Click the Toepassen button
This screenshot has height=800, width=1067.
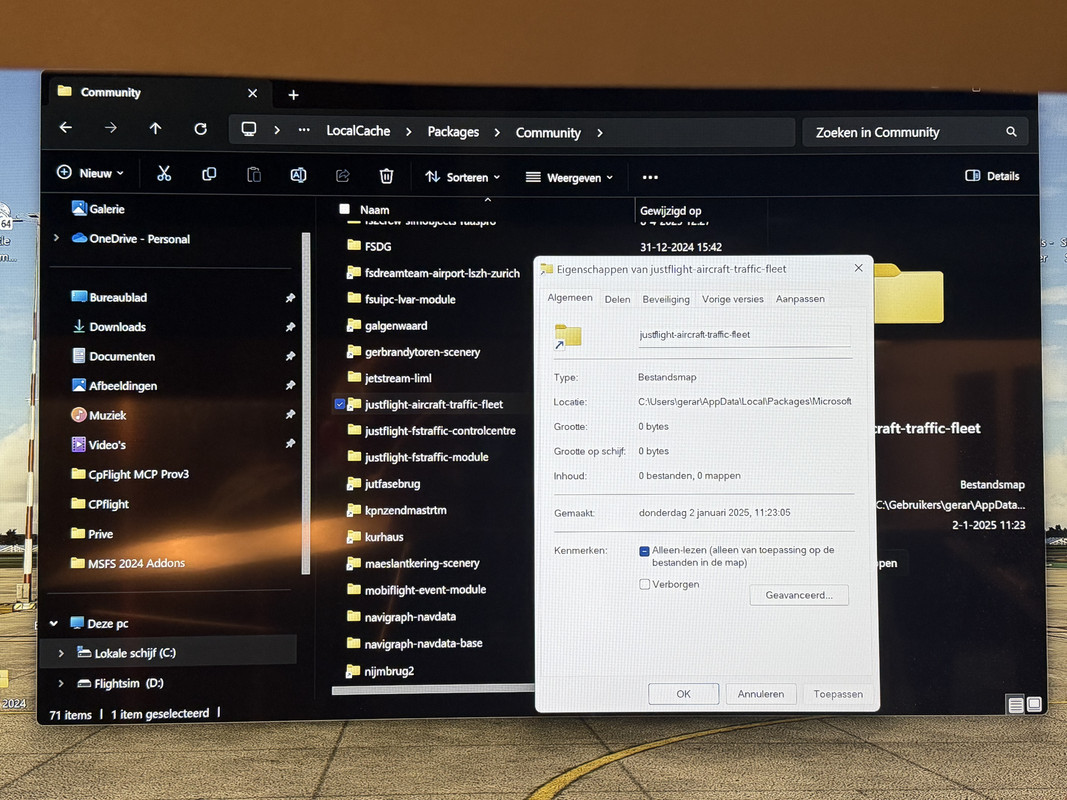point(838,694)
